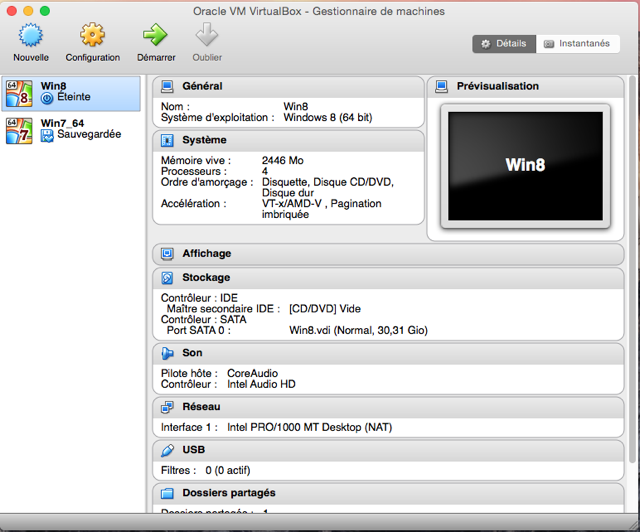This screenshot has width=640, height=532.
Task: Click the details pane vertical scrollbar
Action: click(632, 269)
